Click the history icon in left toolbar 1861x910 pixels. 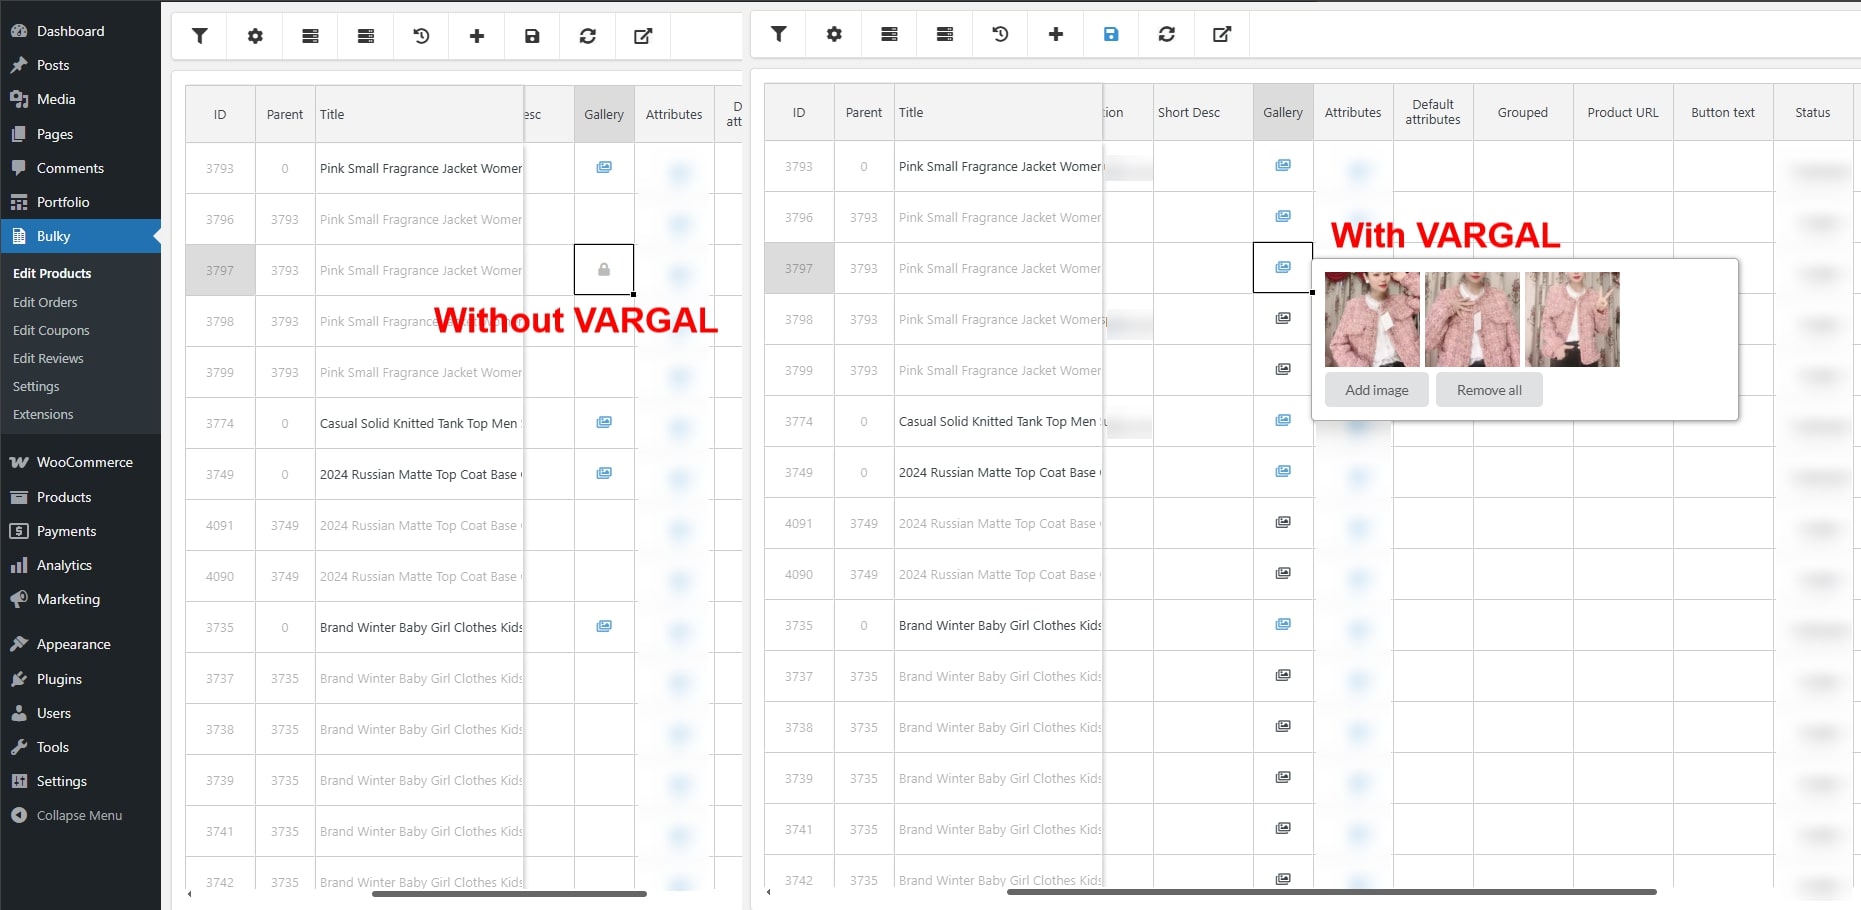[x=421, y=36]
